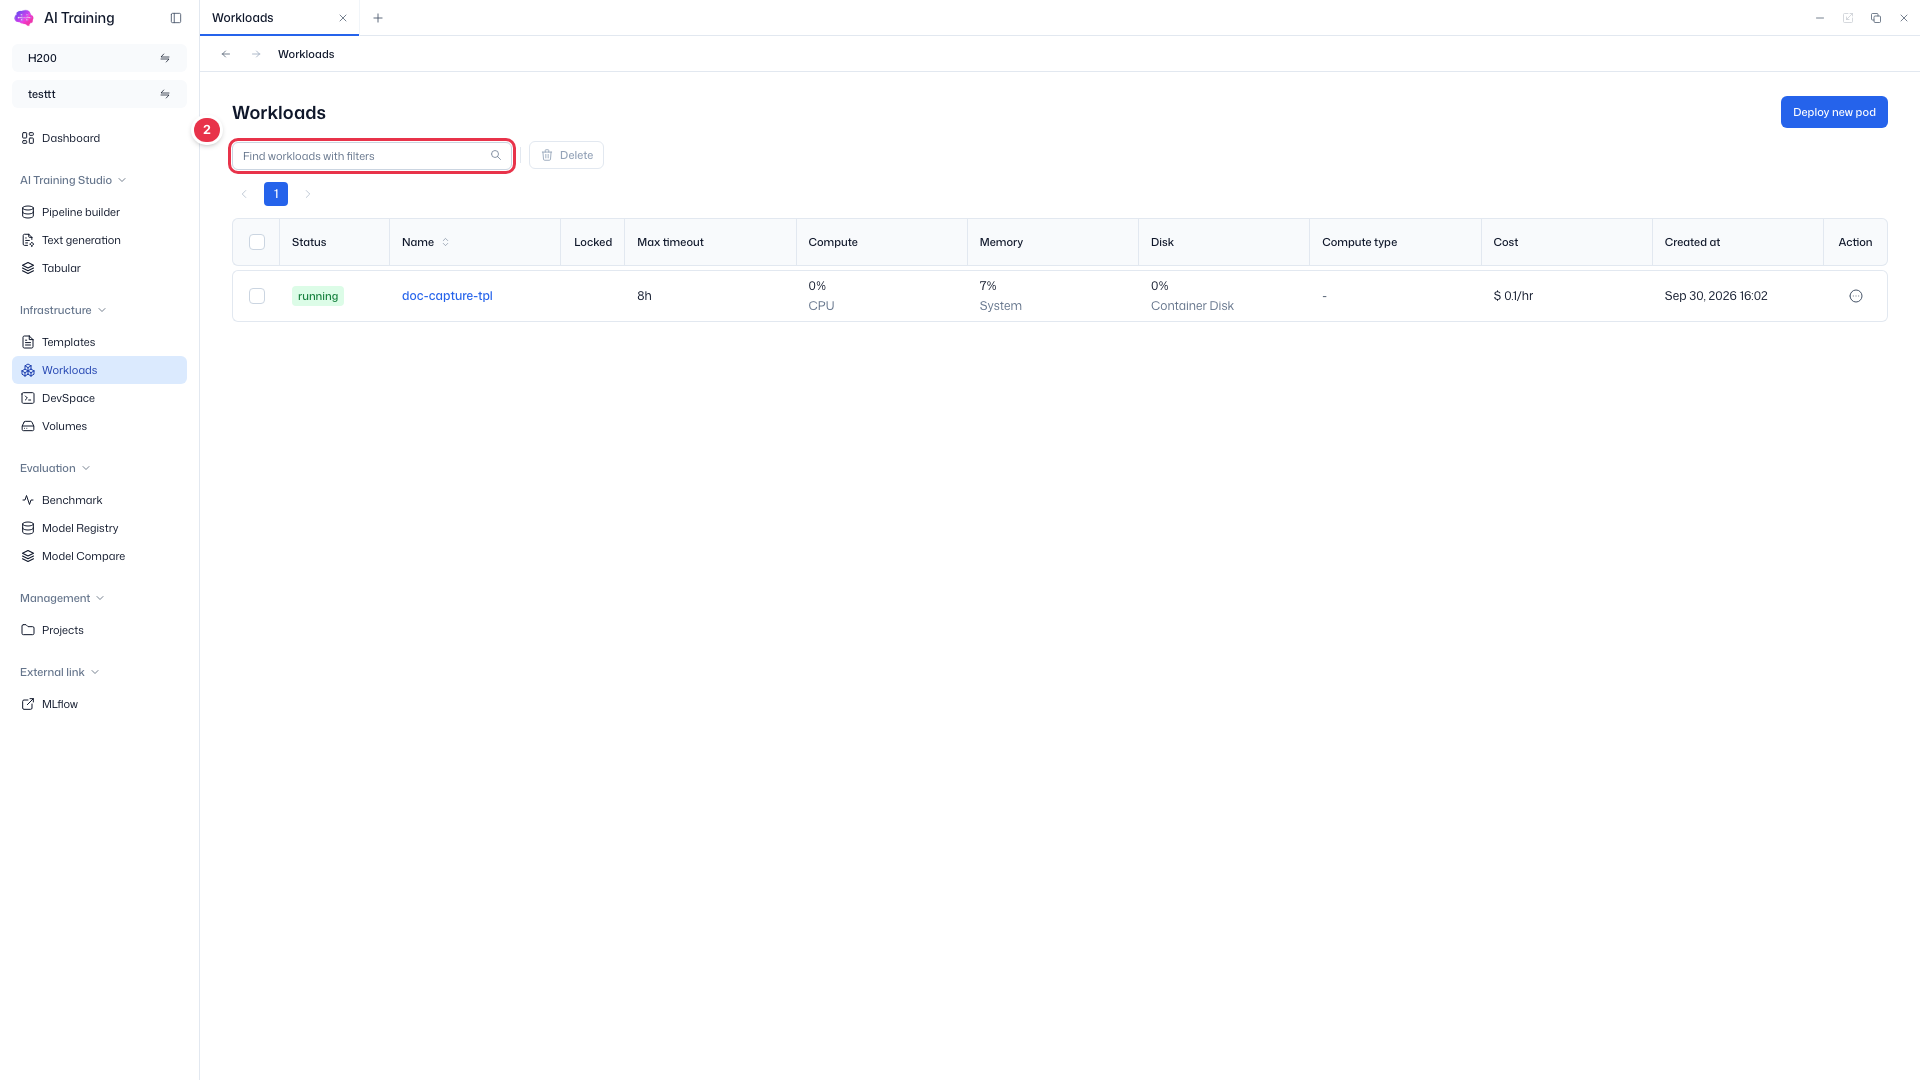Collapse the External link section
Screen dimensions: 1920x1080
point(60,672)
